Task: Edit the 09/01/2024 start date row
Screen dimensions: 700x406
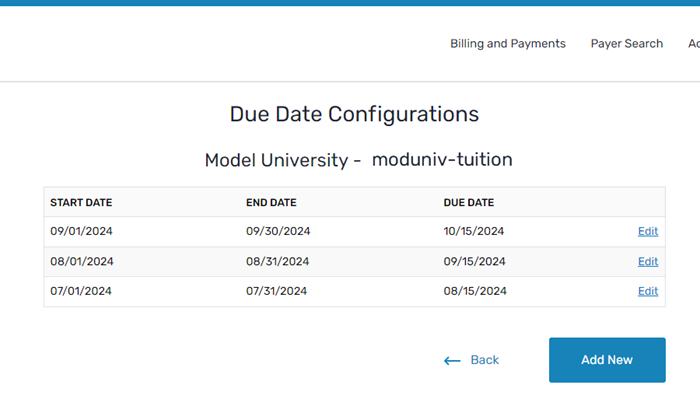Action: (648, 231)
